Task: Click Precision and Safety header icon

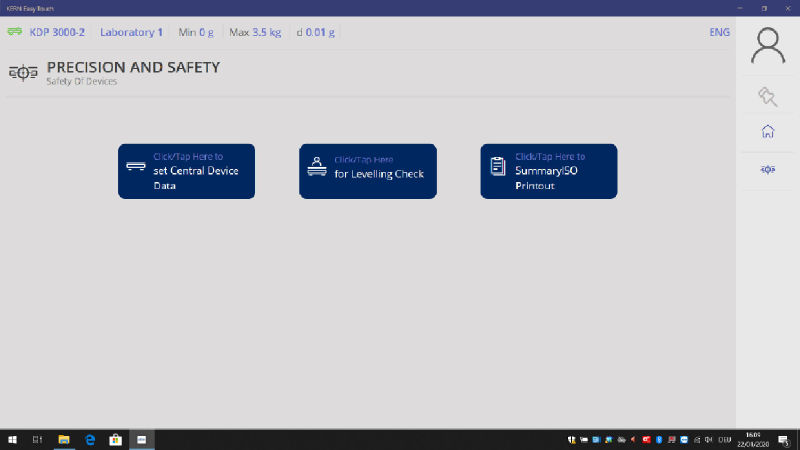Action: [22, 73]
